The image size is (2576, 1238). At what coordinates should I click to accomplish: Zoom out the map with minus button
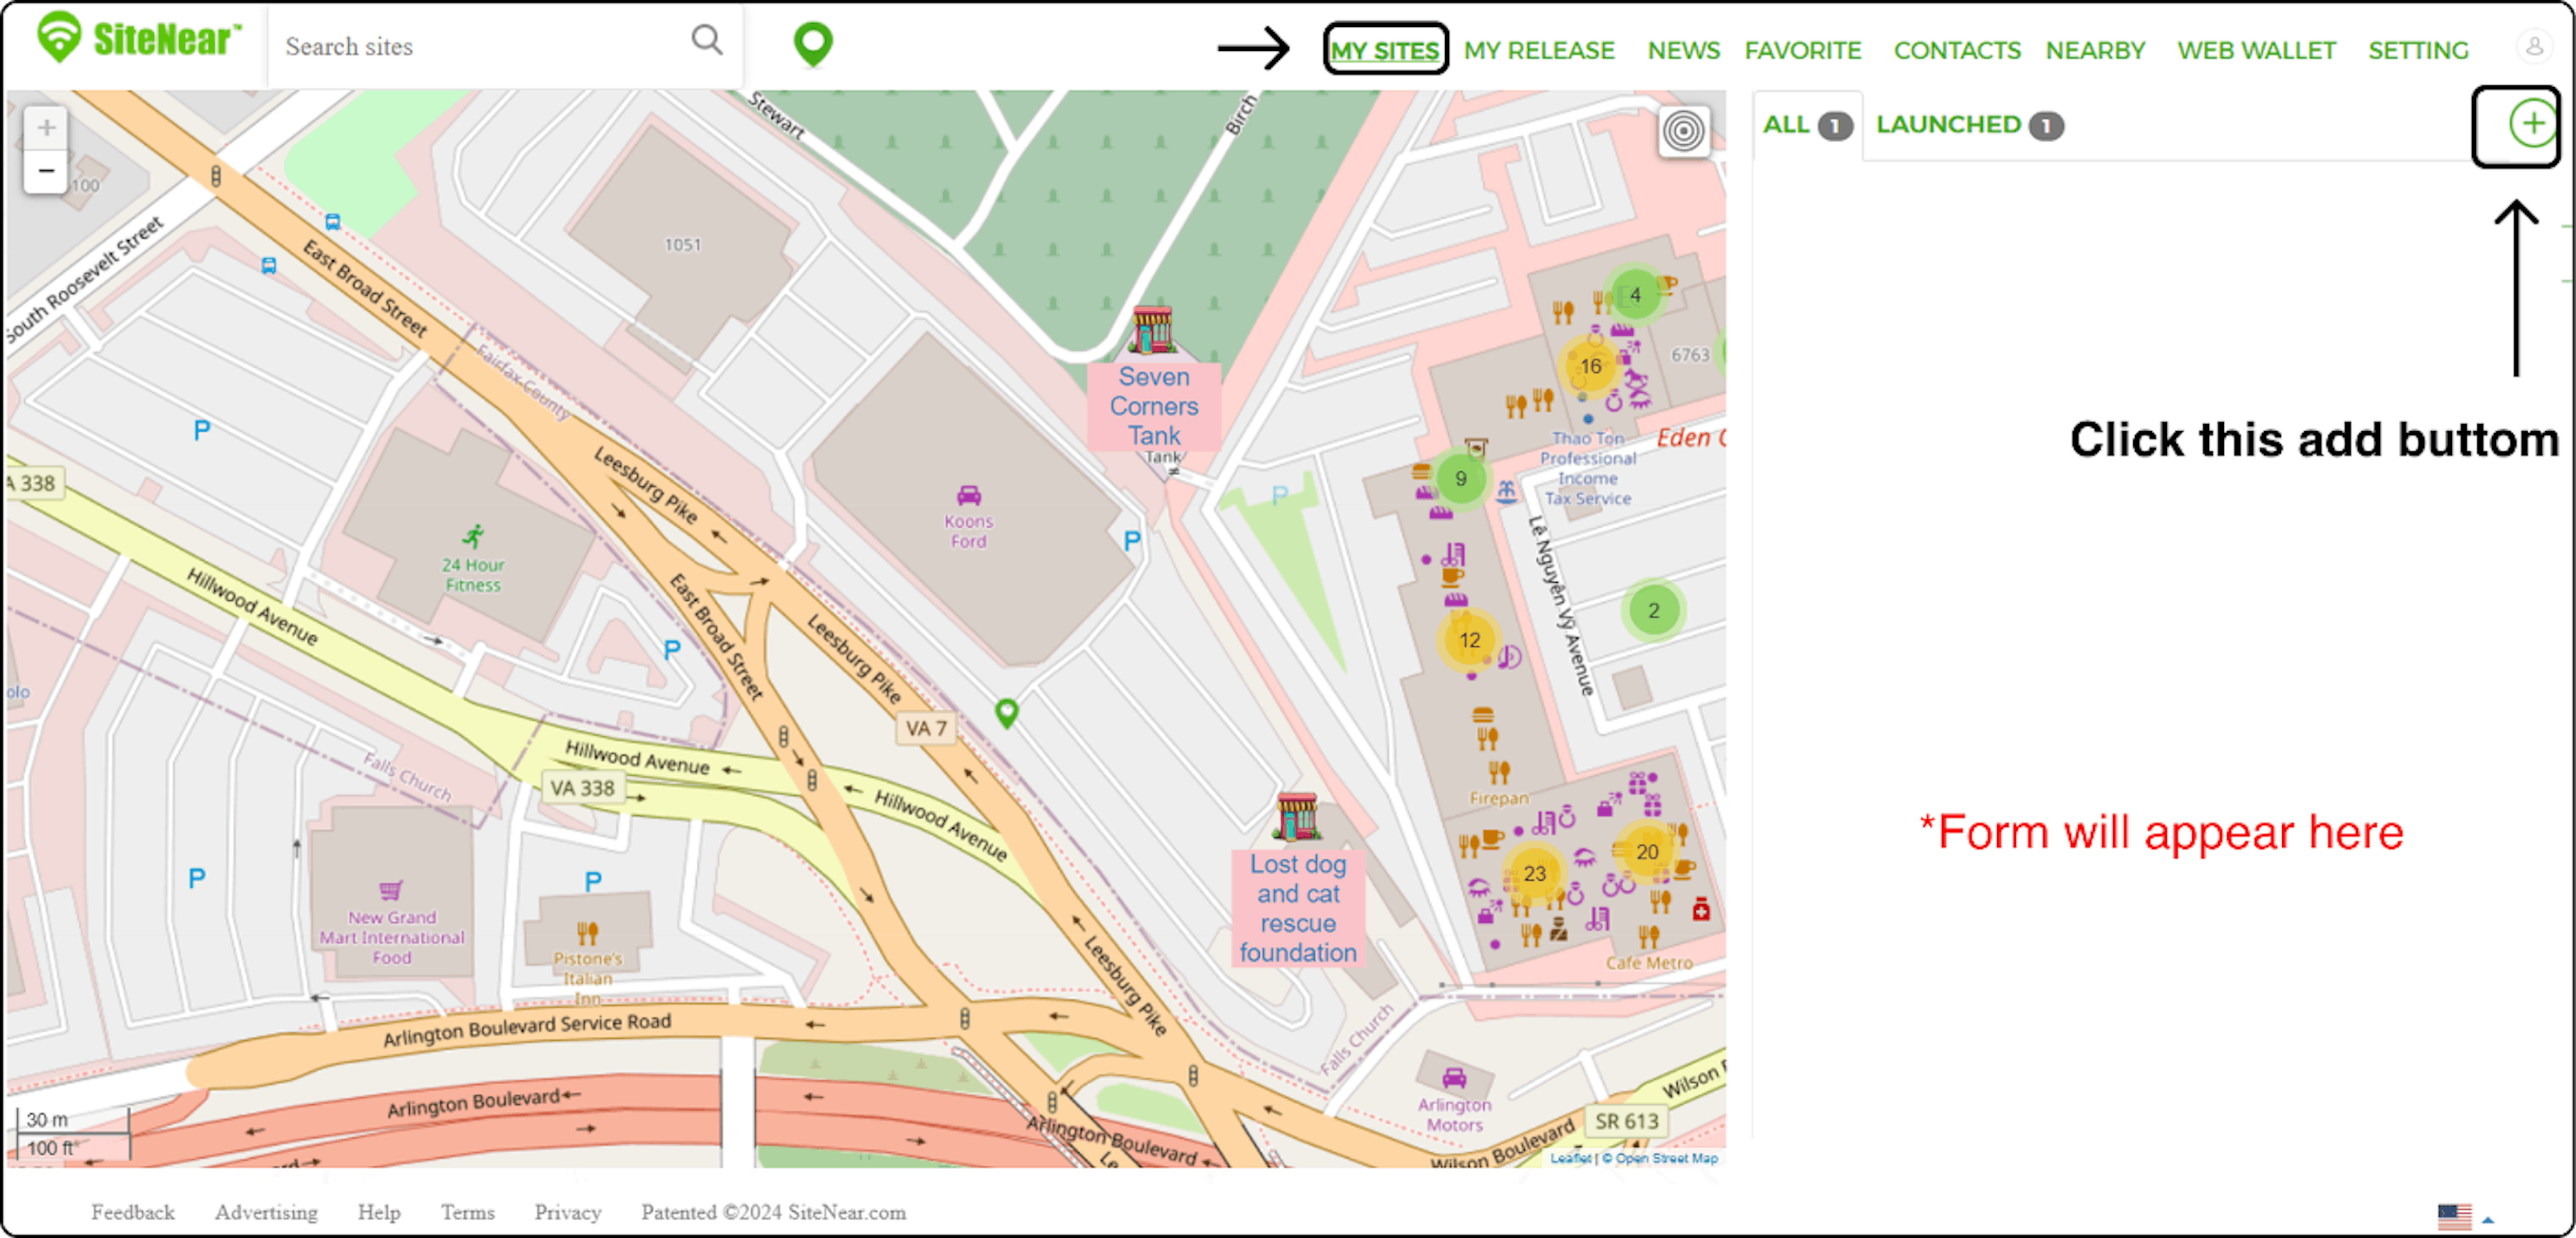point(46,170)
